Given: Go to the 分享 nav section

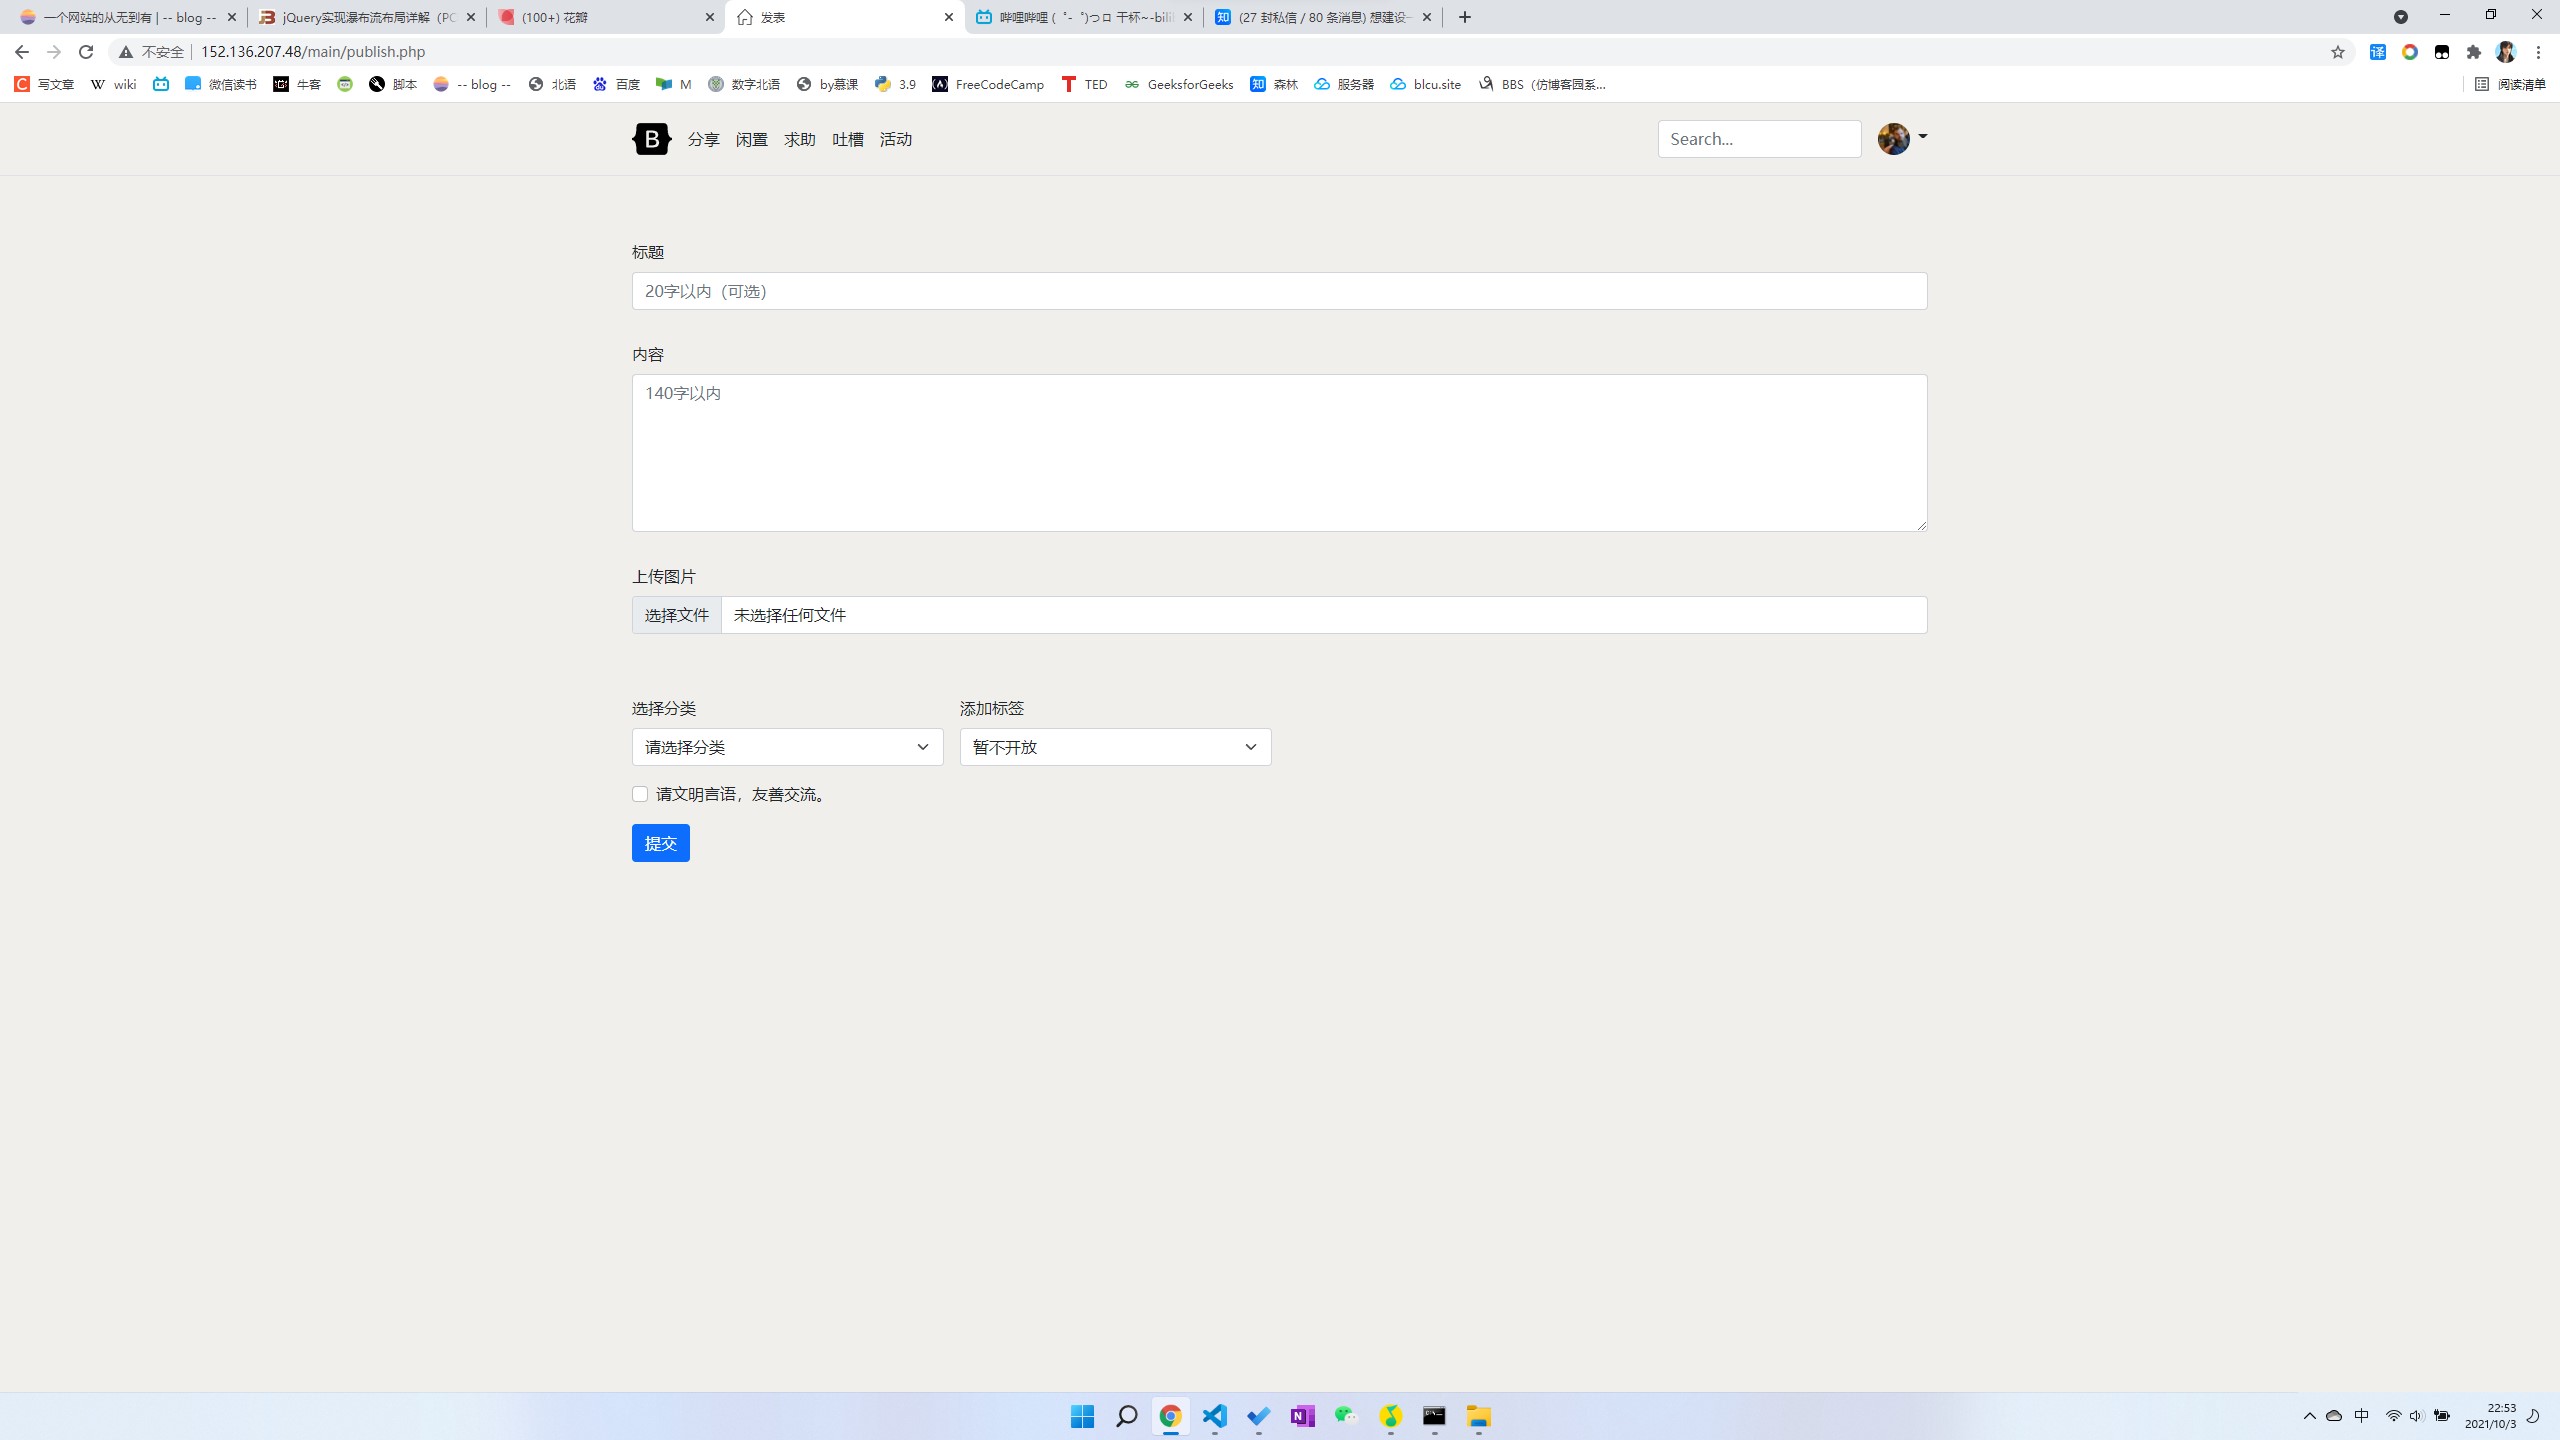Looking at the screenshot, I should tap(703, 139).
